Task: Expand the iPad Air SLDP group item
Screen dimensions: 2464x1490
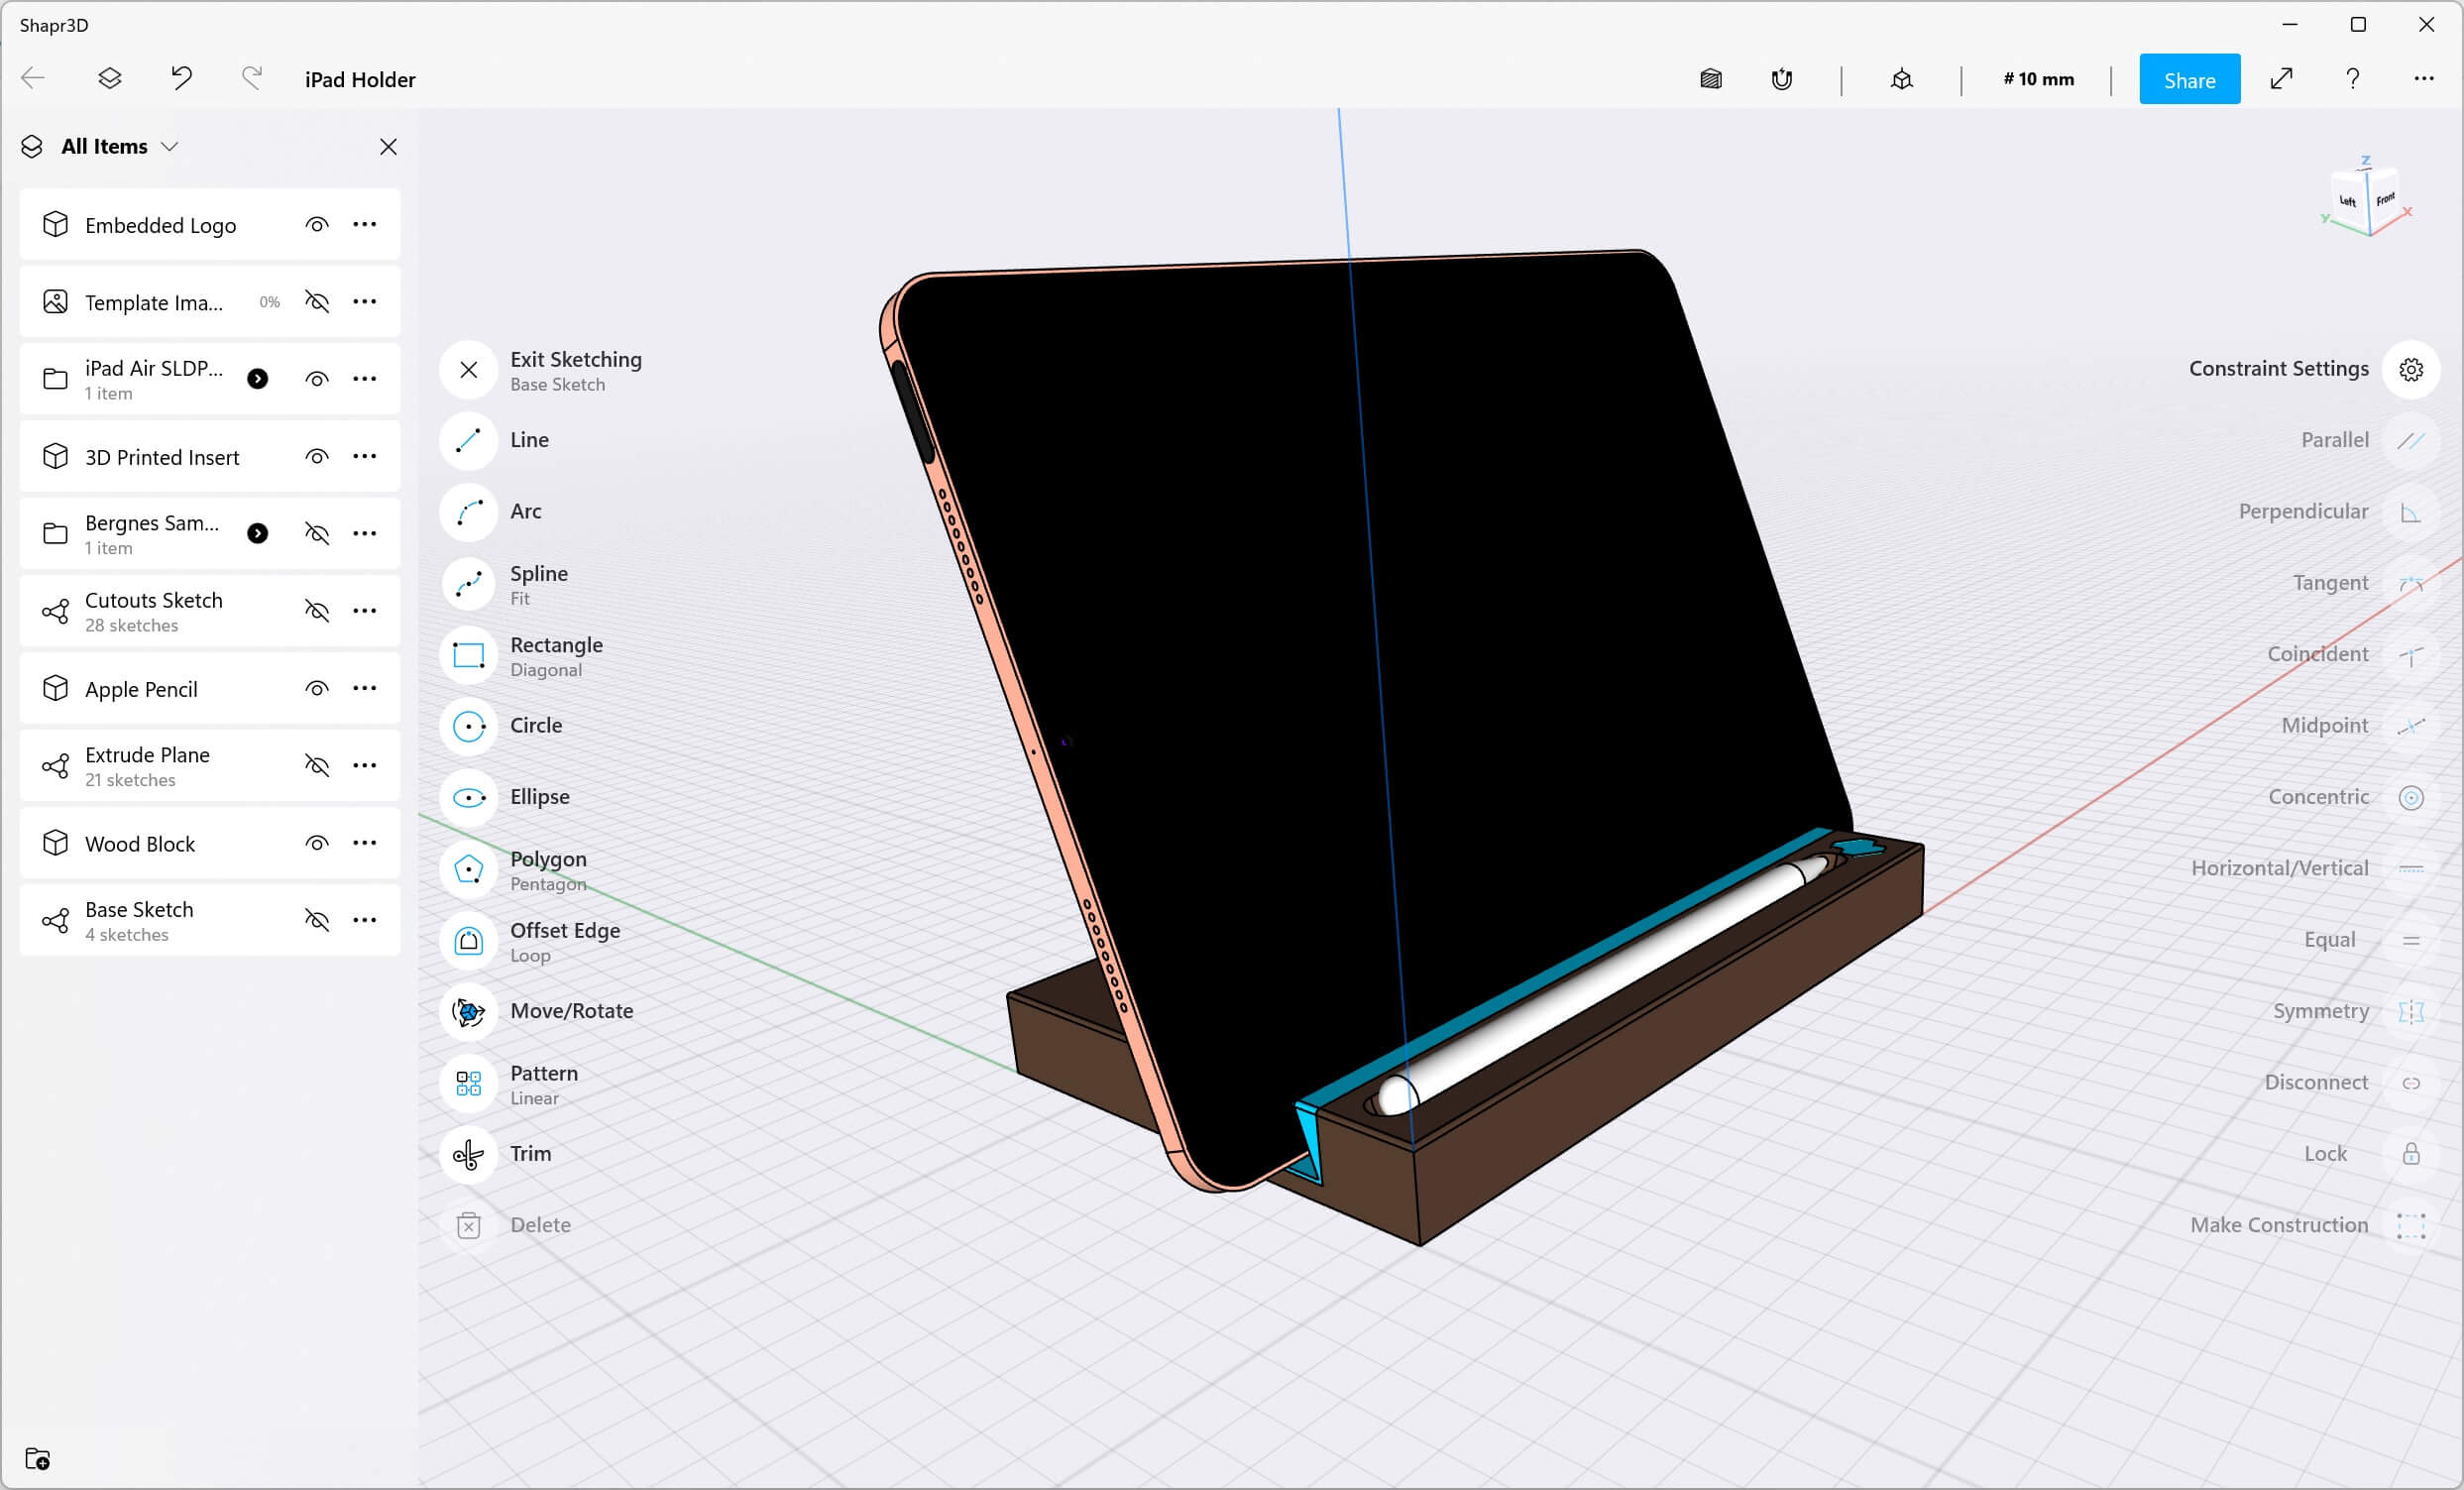Action: pos(259,379)
